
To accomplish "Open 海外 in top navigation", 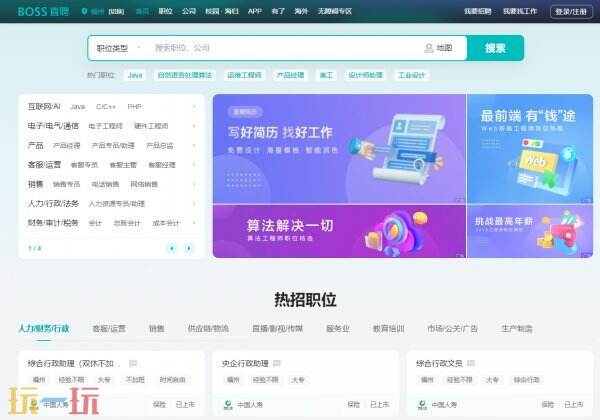I will point(301,11).
